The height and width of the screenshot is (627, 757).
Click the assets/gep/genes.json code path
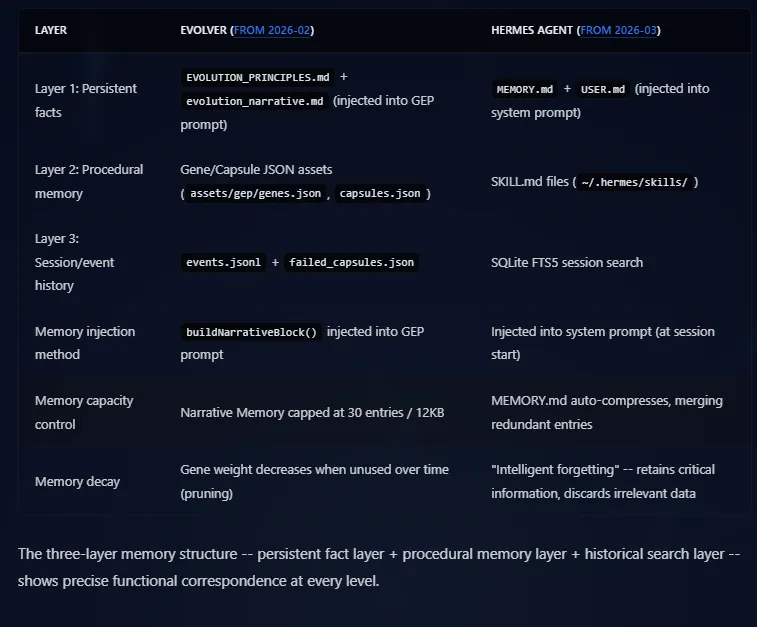256,193
